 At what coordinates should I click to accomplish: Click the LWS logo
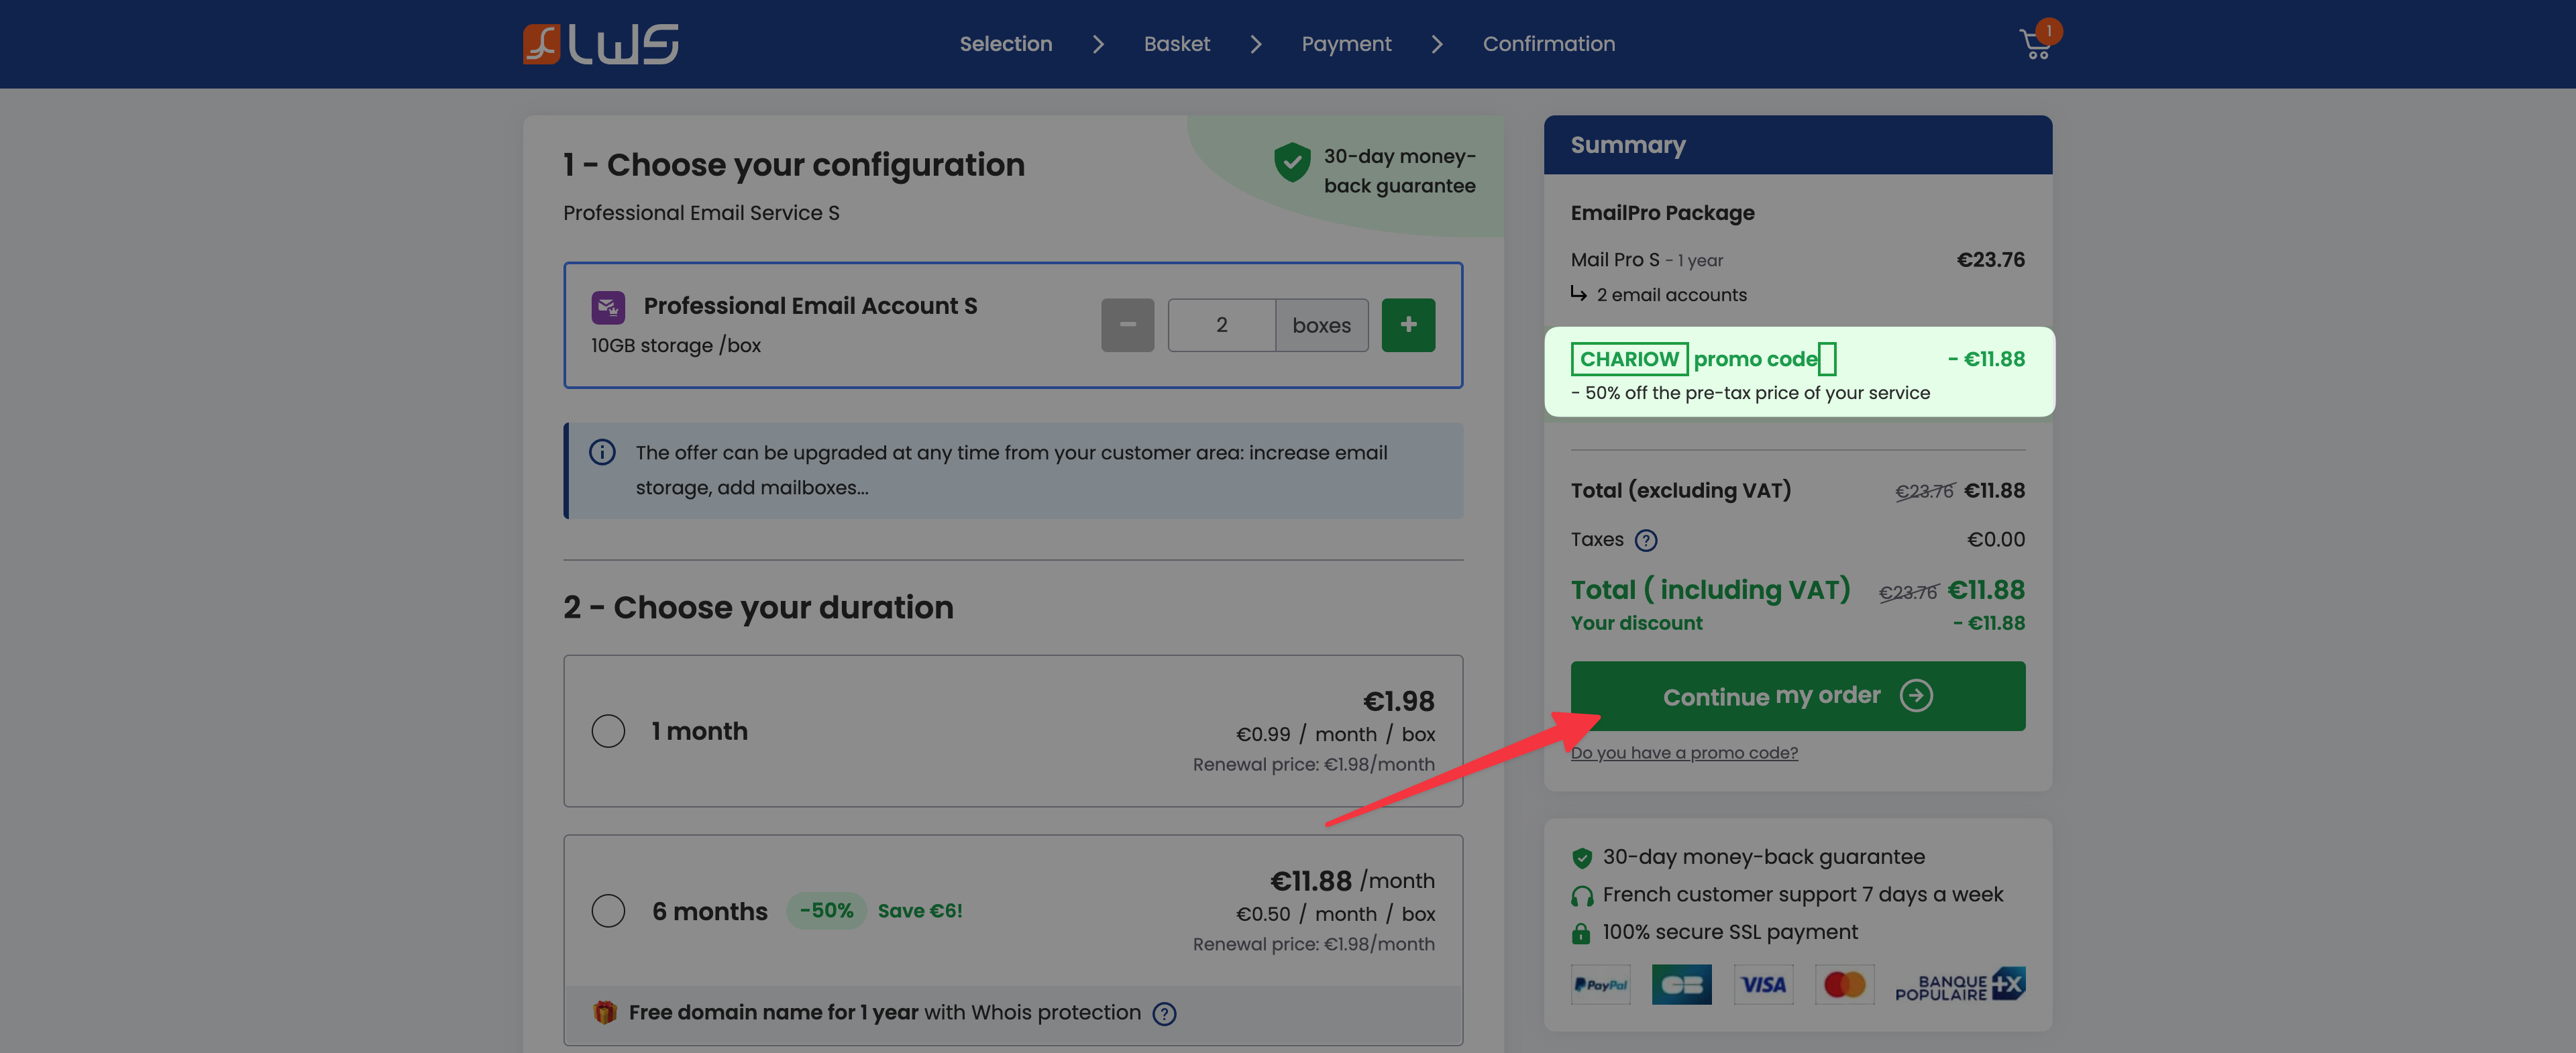[600, 44]
